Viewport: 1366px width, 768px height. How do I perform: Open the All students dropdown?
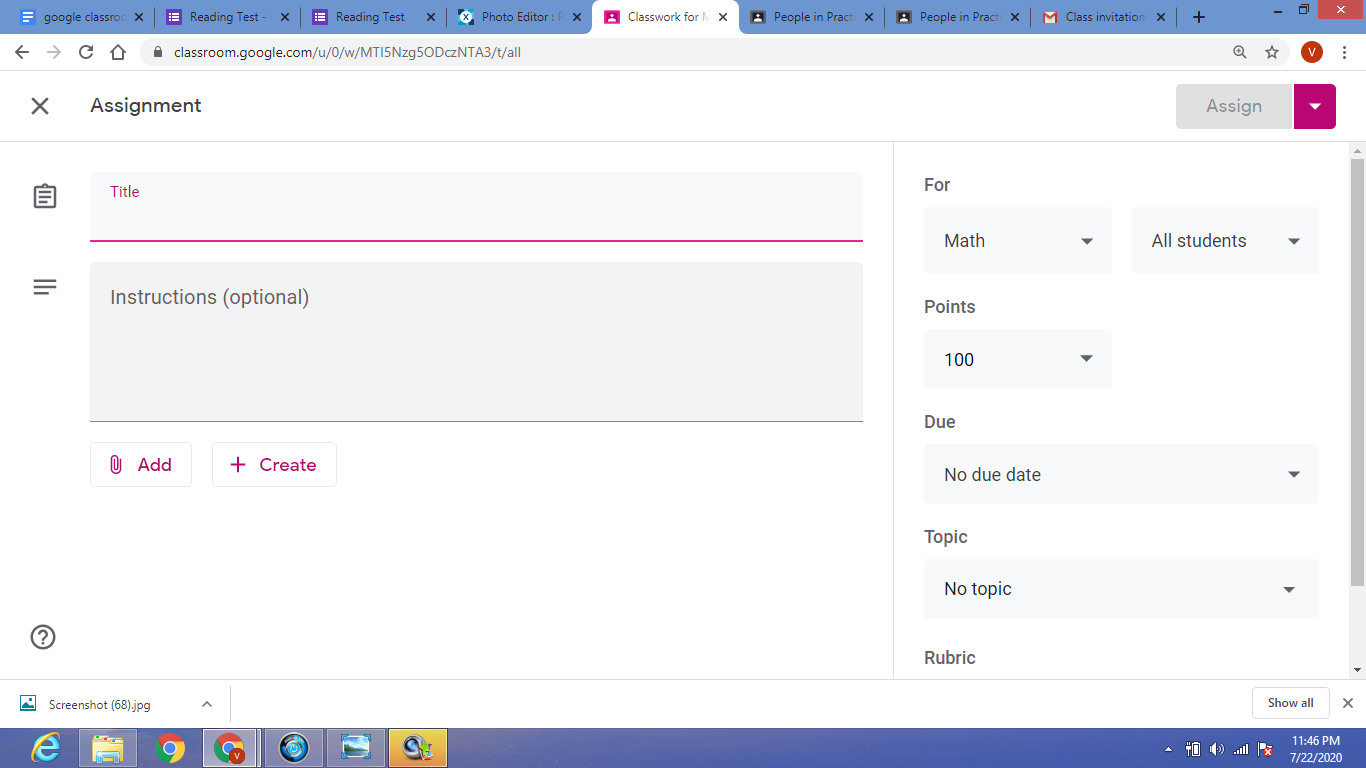1225,241
